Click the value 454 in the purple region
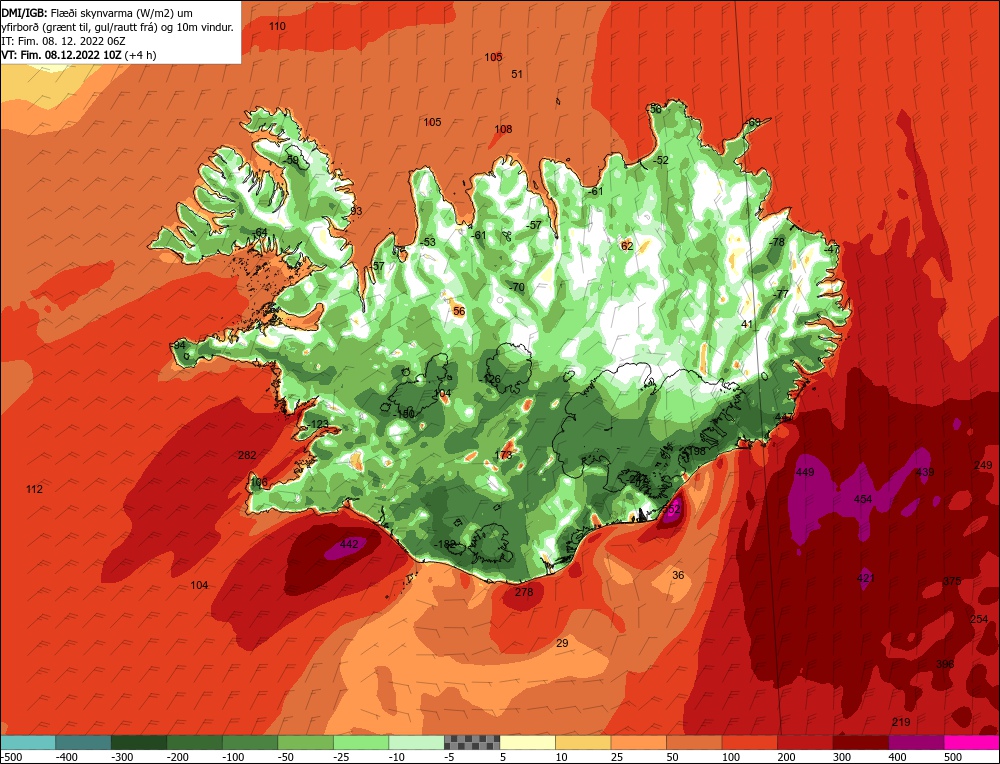 pos(863,499)
